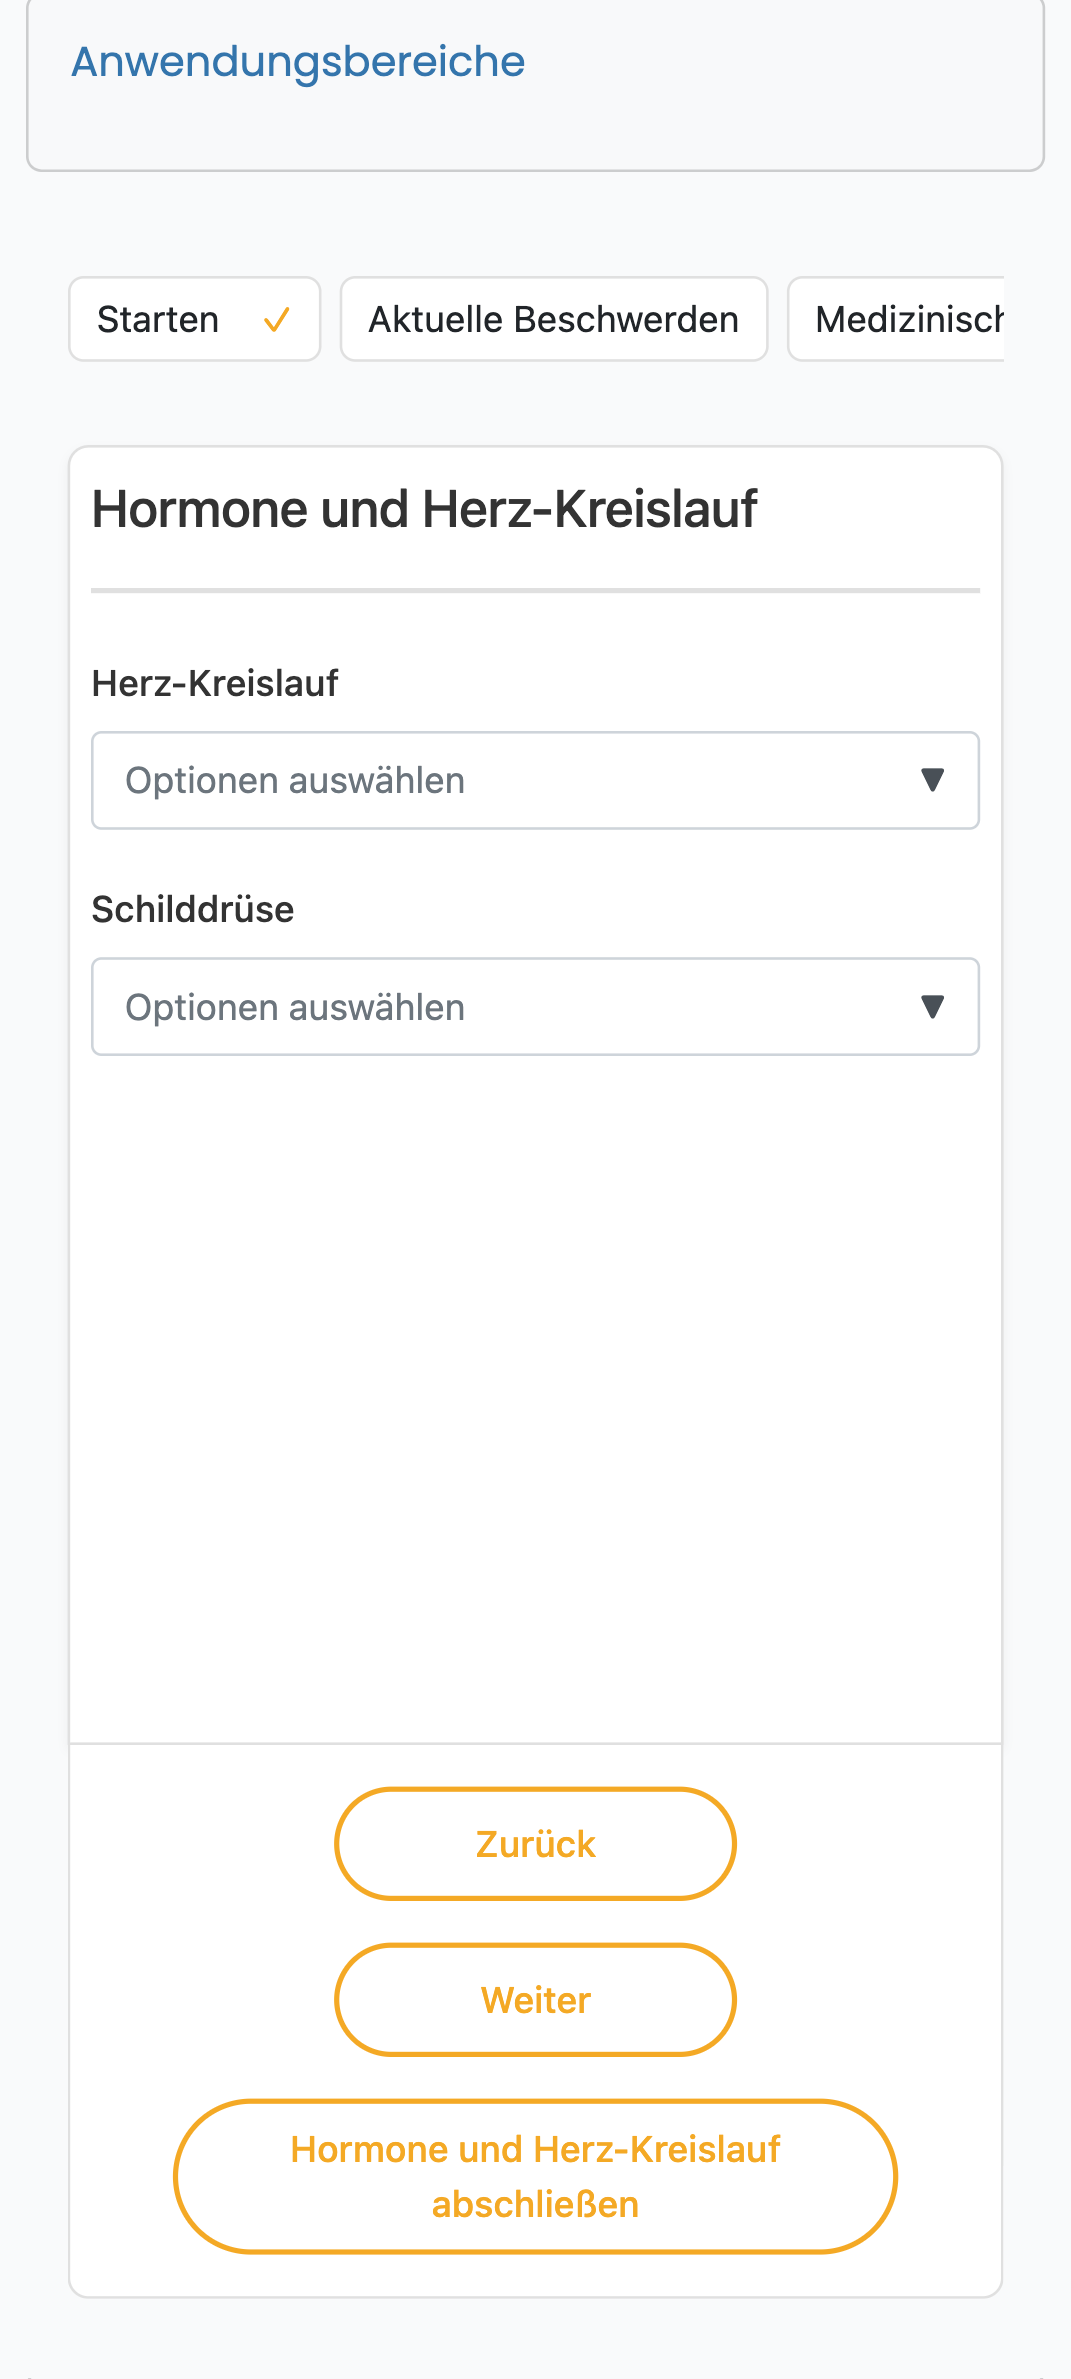Viewport: 1071px width, 2379px height.
Task: Open the Aktuelle Beschwerden tab
Action: pos(554,319)
